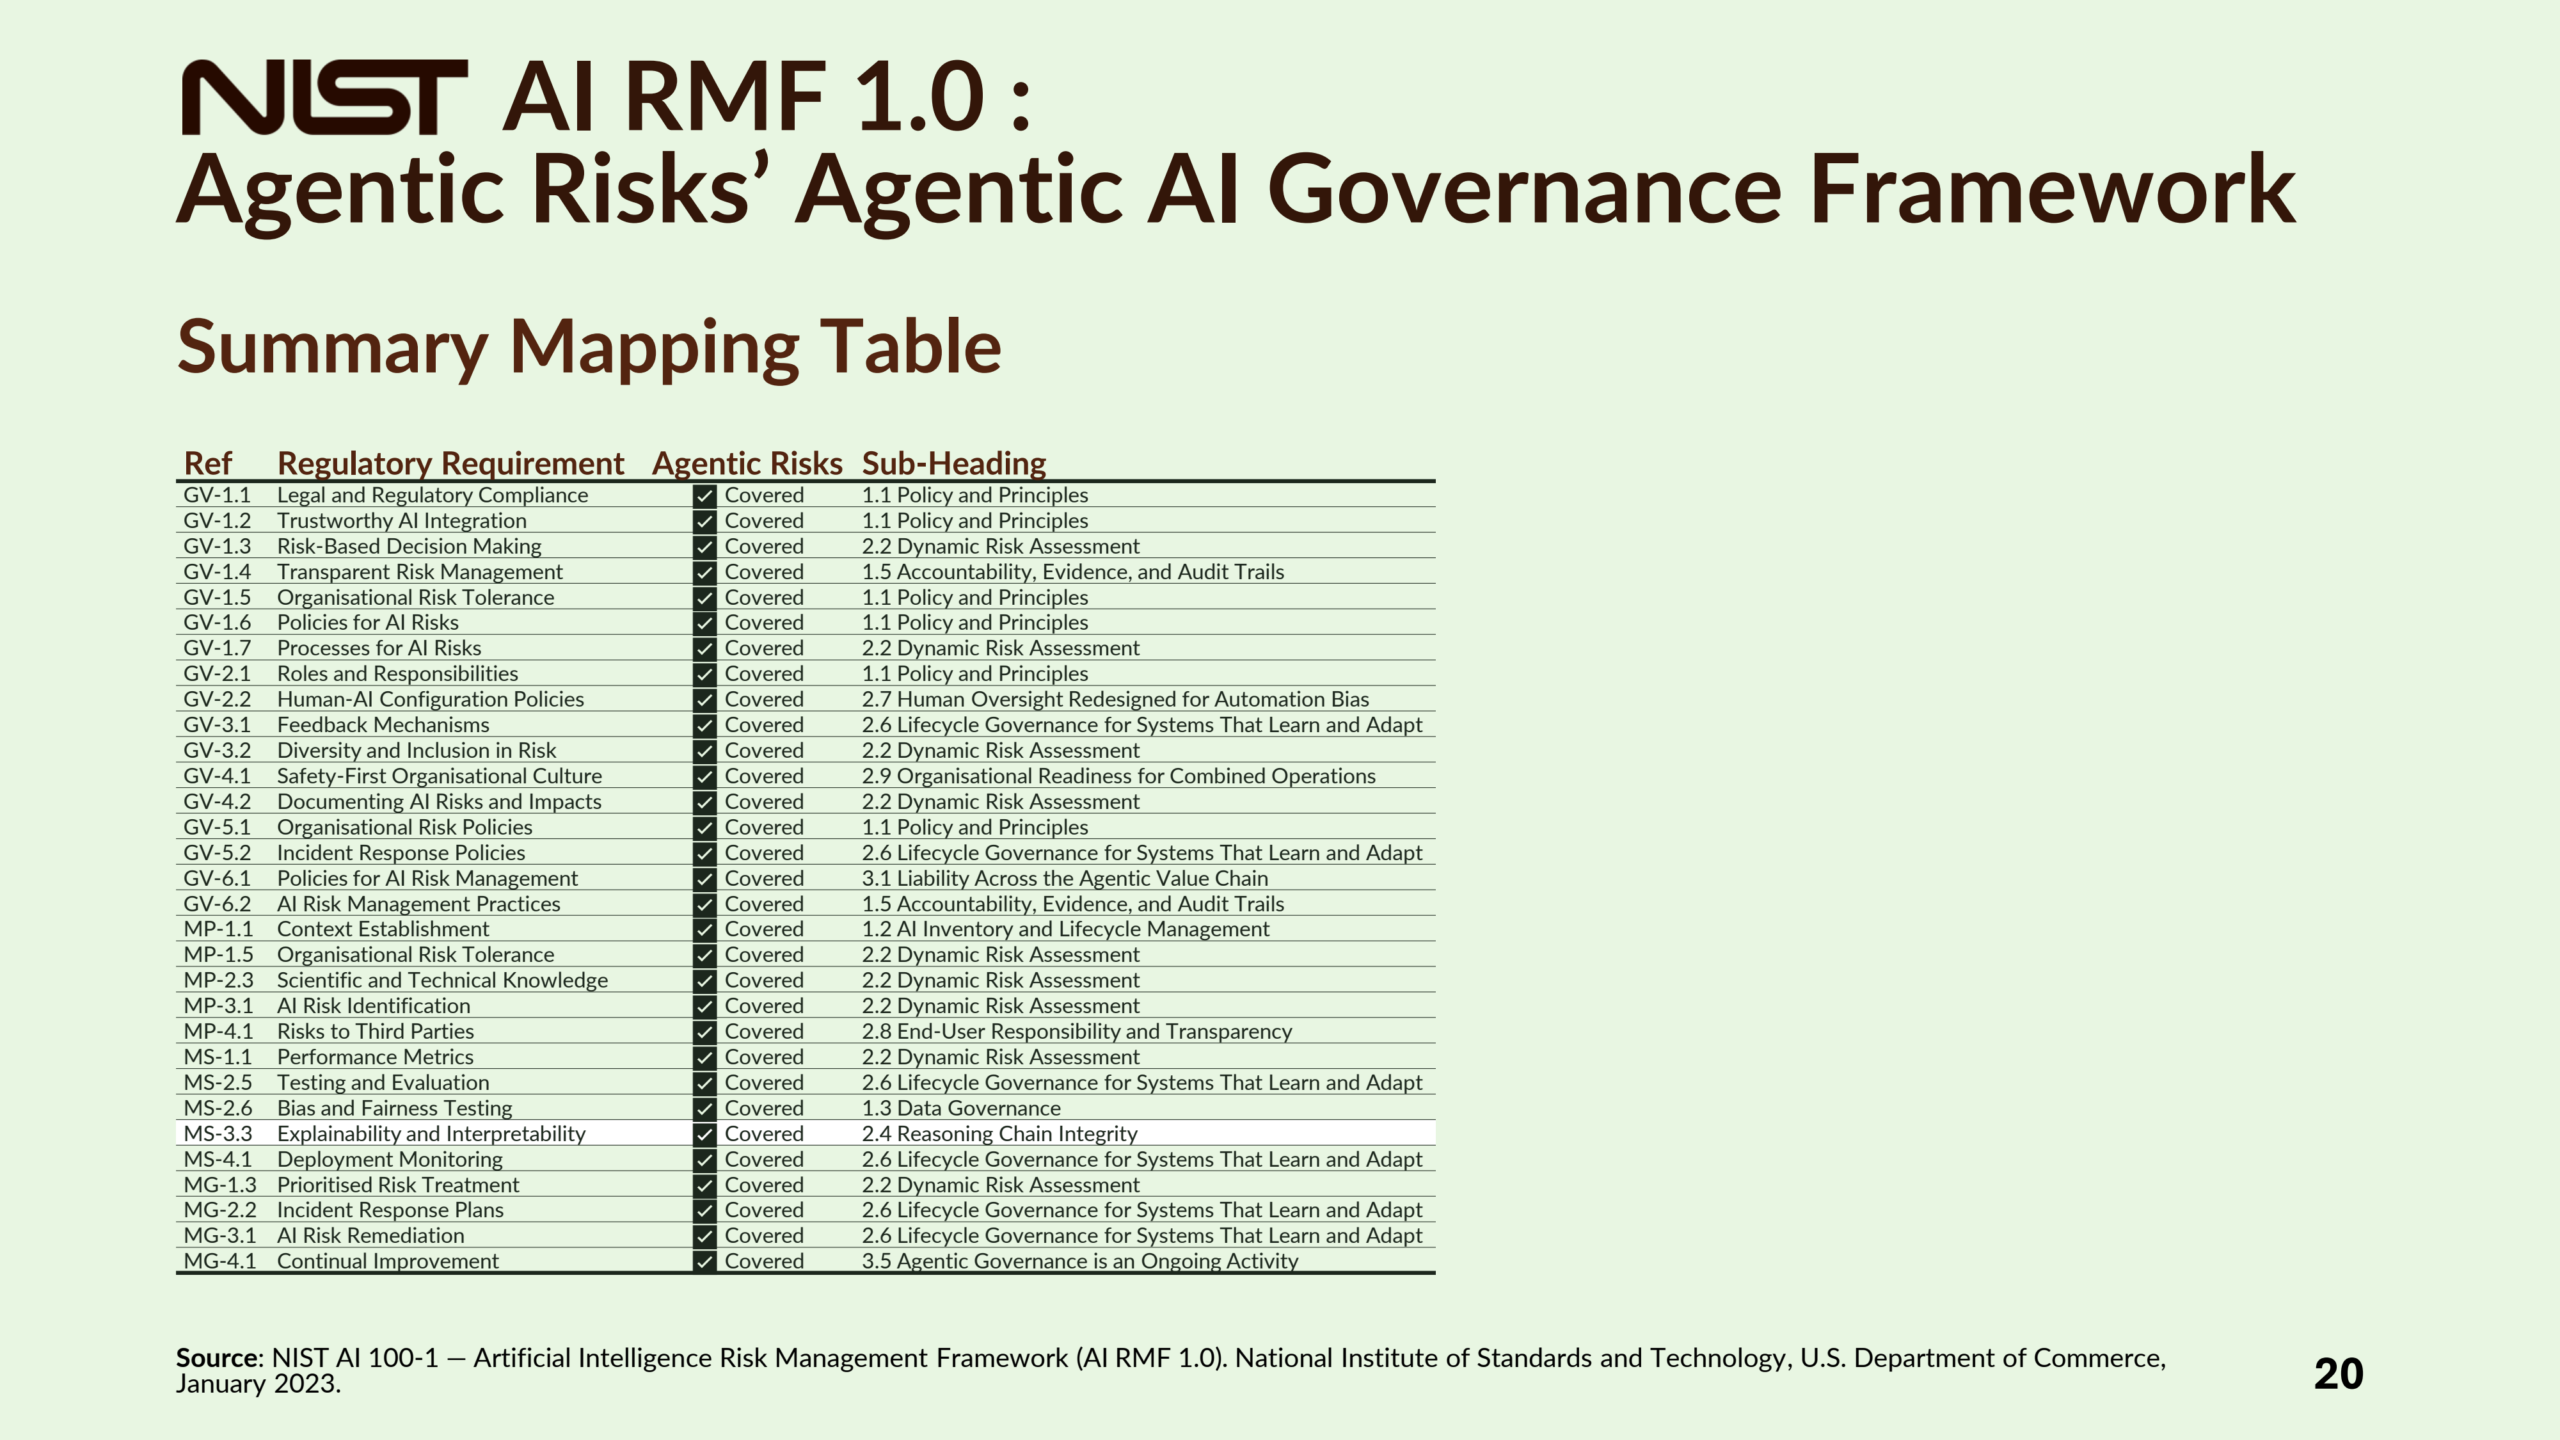Select Organisational Risk Policies in GV-5.1 row

tap(404, 828)
